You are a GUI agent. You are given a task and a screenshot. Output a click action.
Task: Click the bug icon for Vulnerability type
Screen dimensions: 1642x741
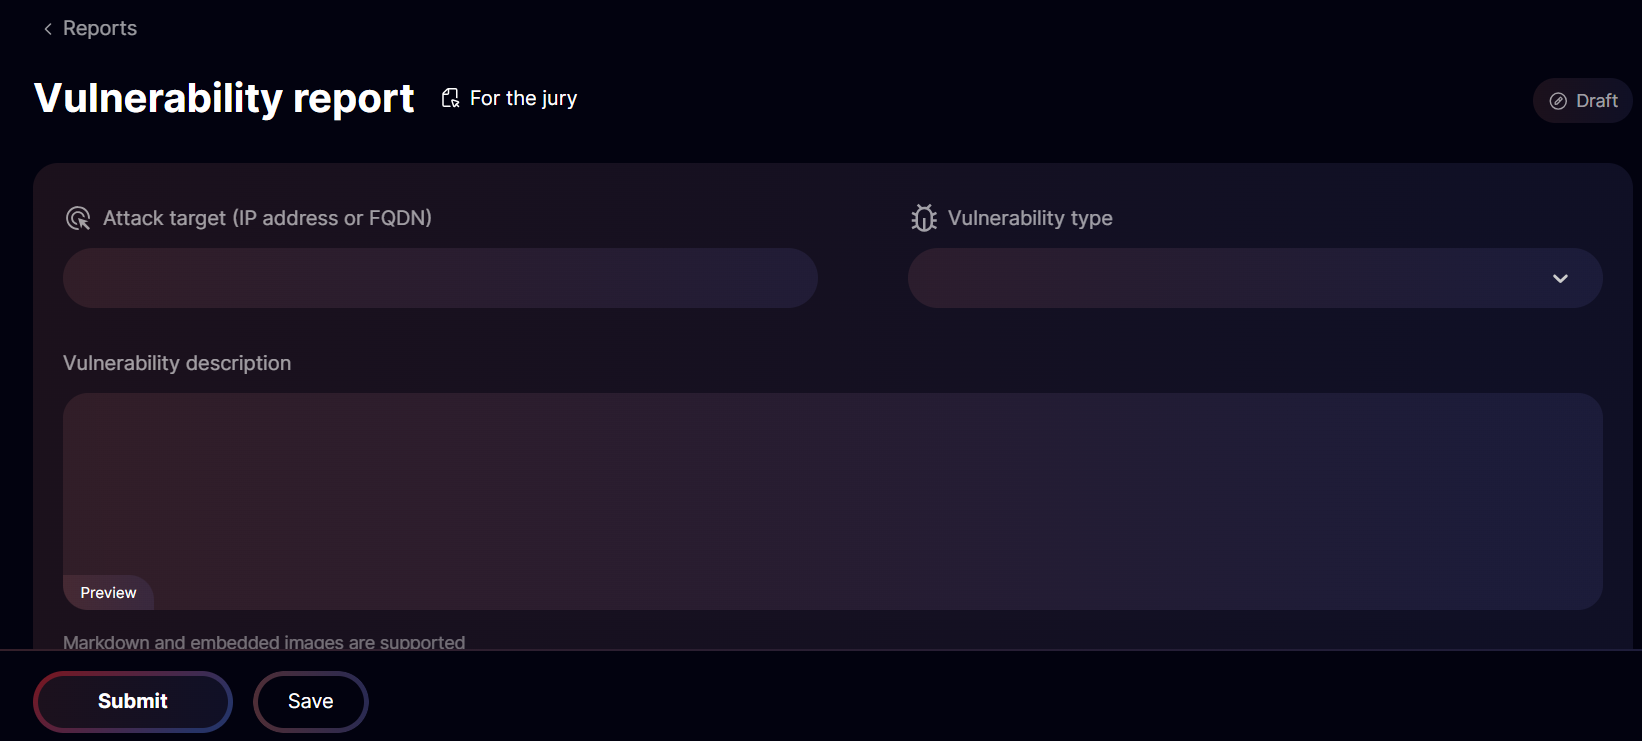pyautogui.click(x=924, y=218)
